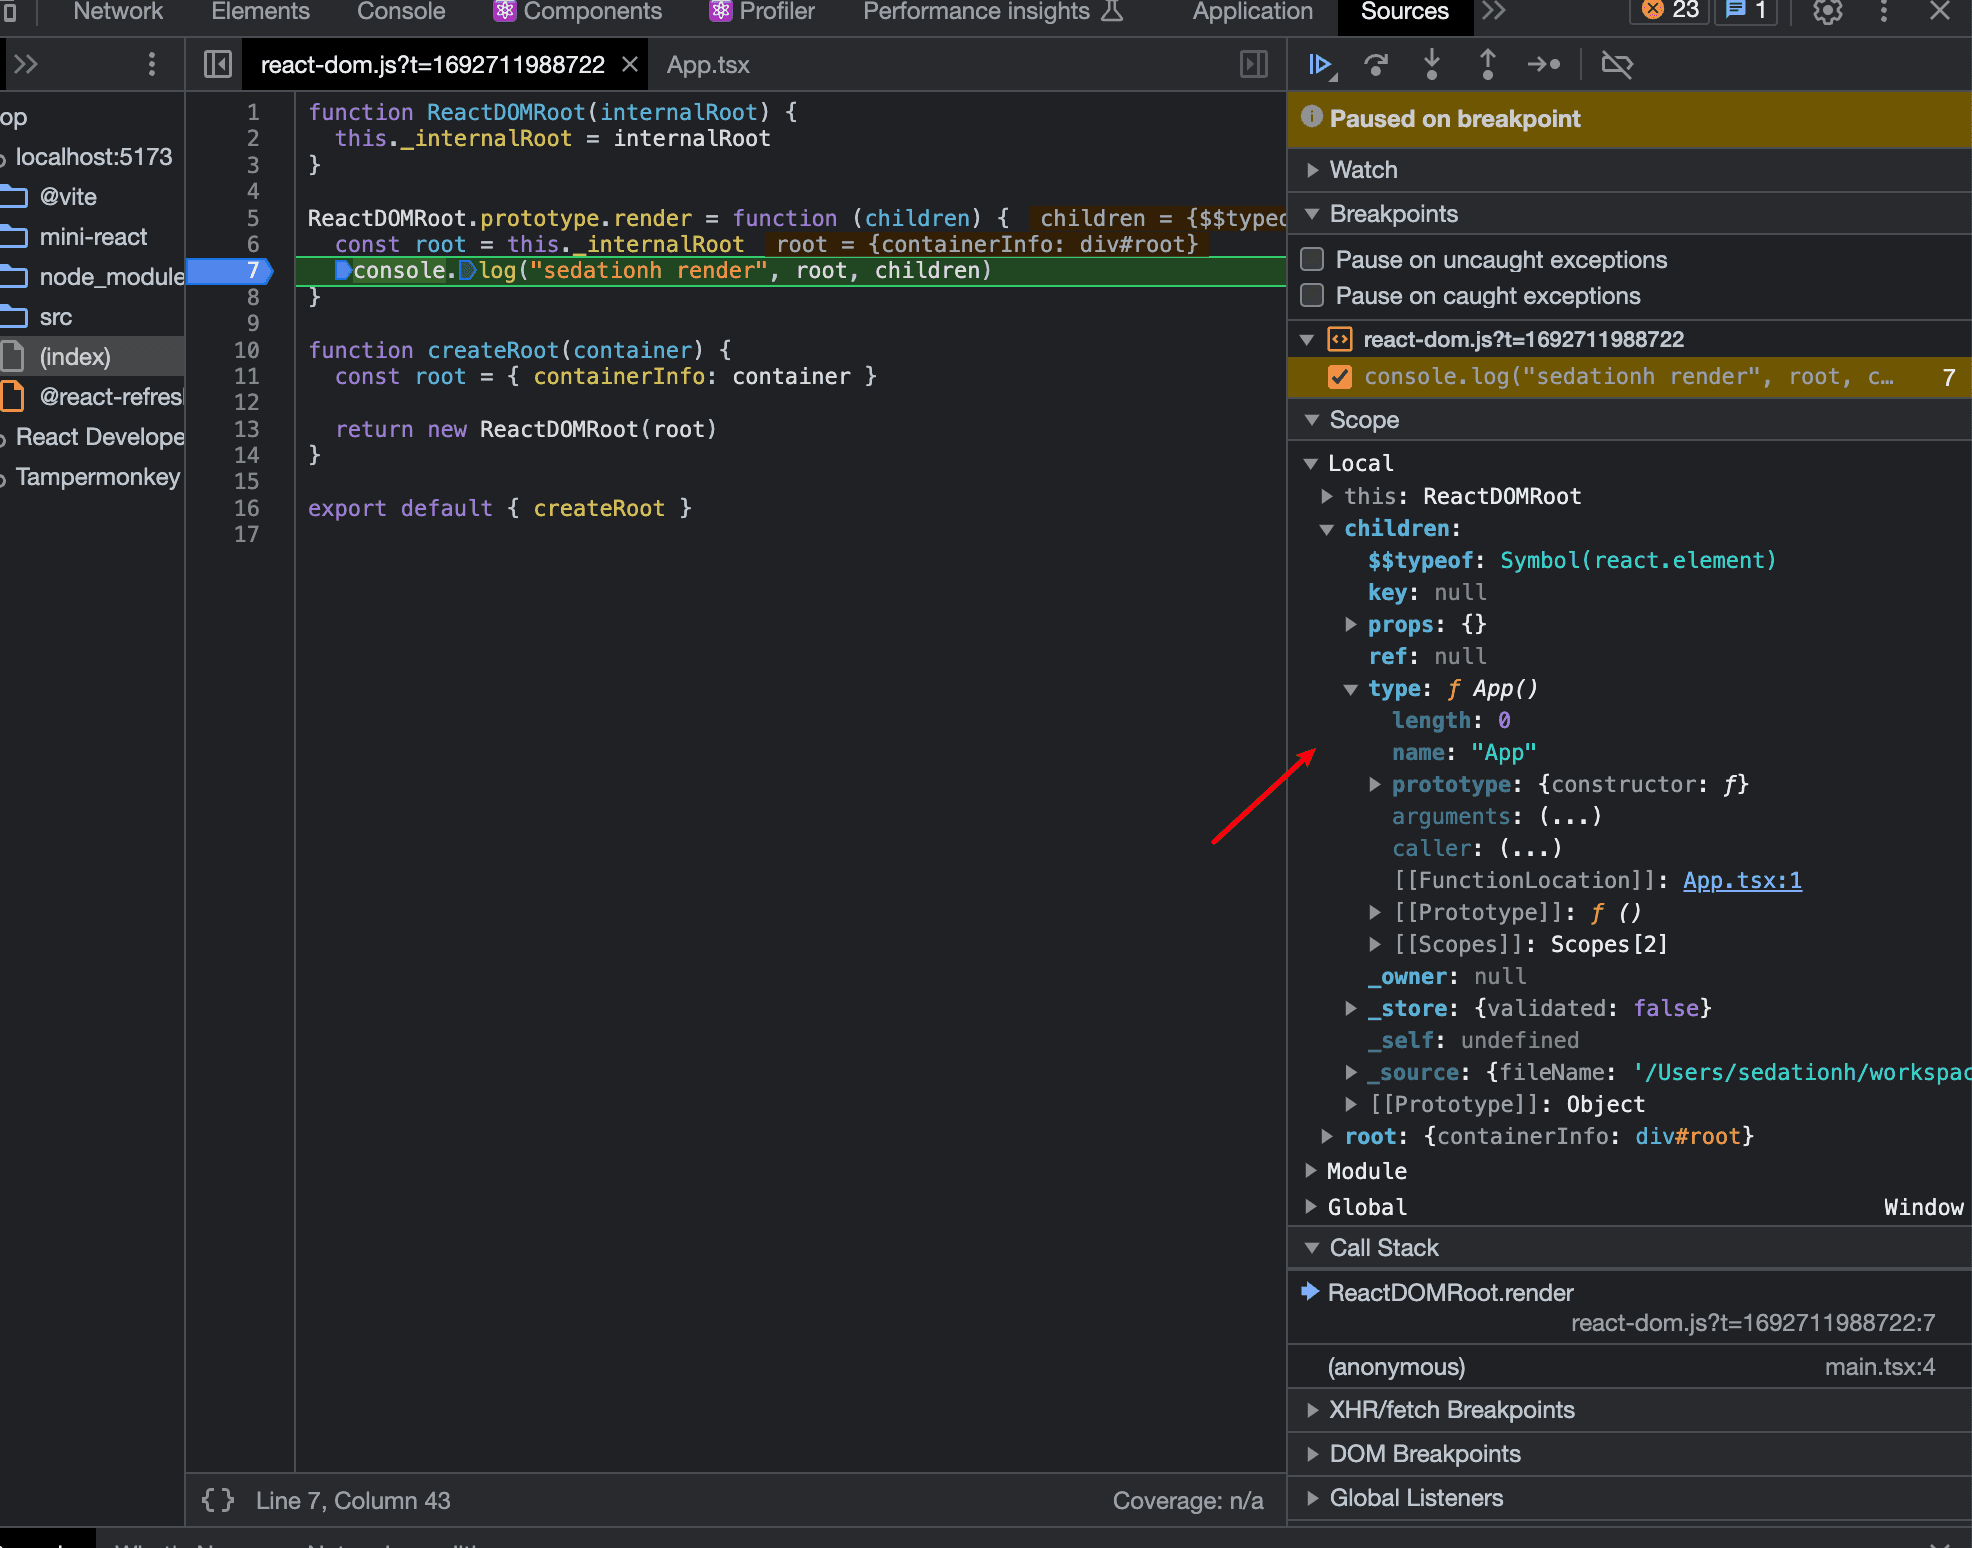Open the App.tsx file tab
This screenshot has width=1972, height=1548.
tap(708, 65)
